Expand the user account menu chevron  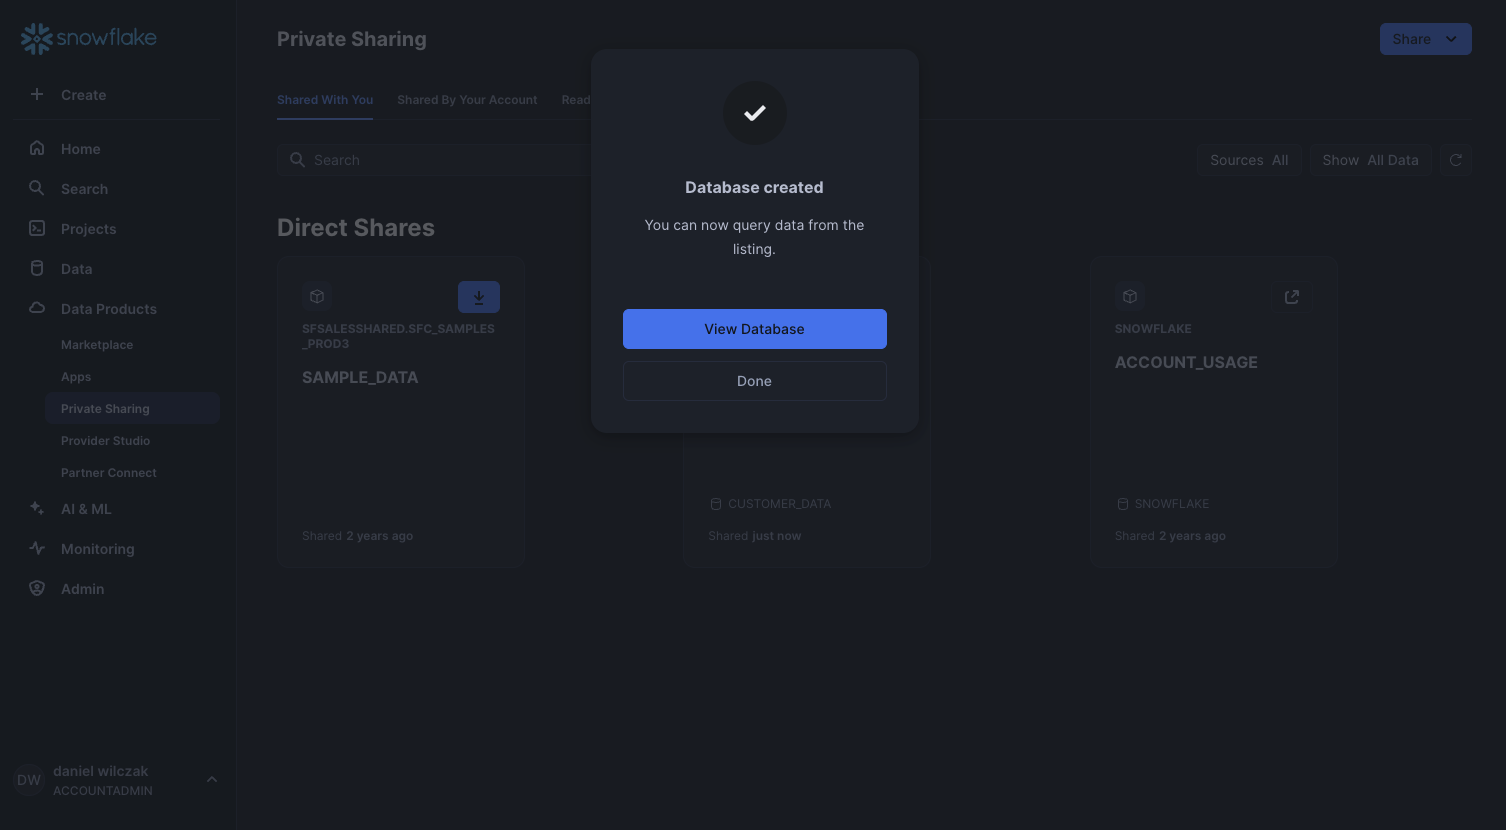pyautogui.click(x=212, y=780)
